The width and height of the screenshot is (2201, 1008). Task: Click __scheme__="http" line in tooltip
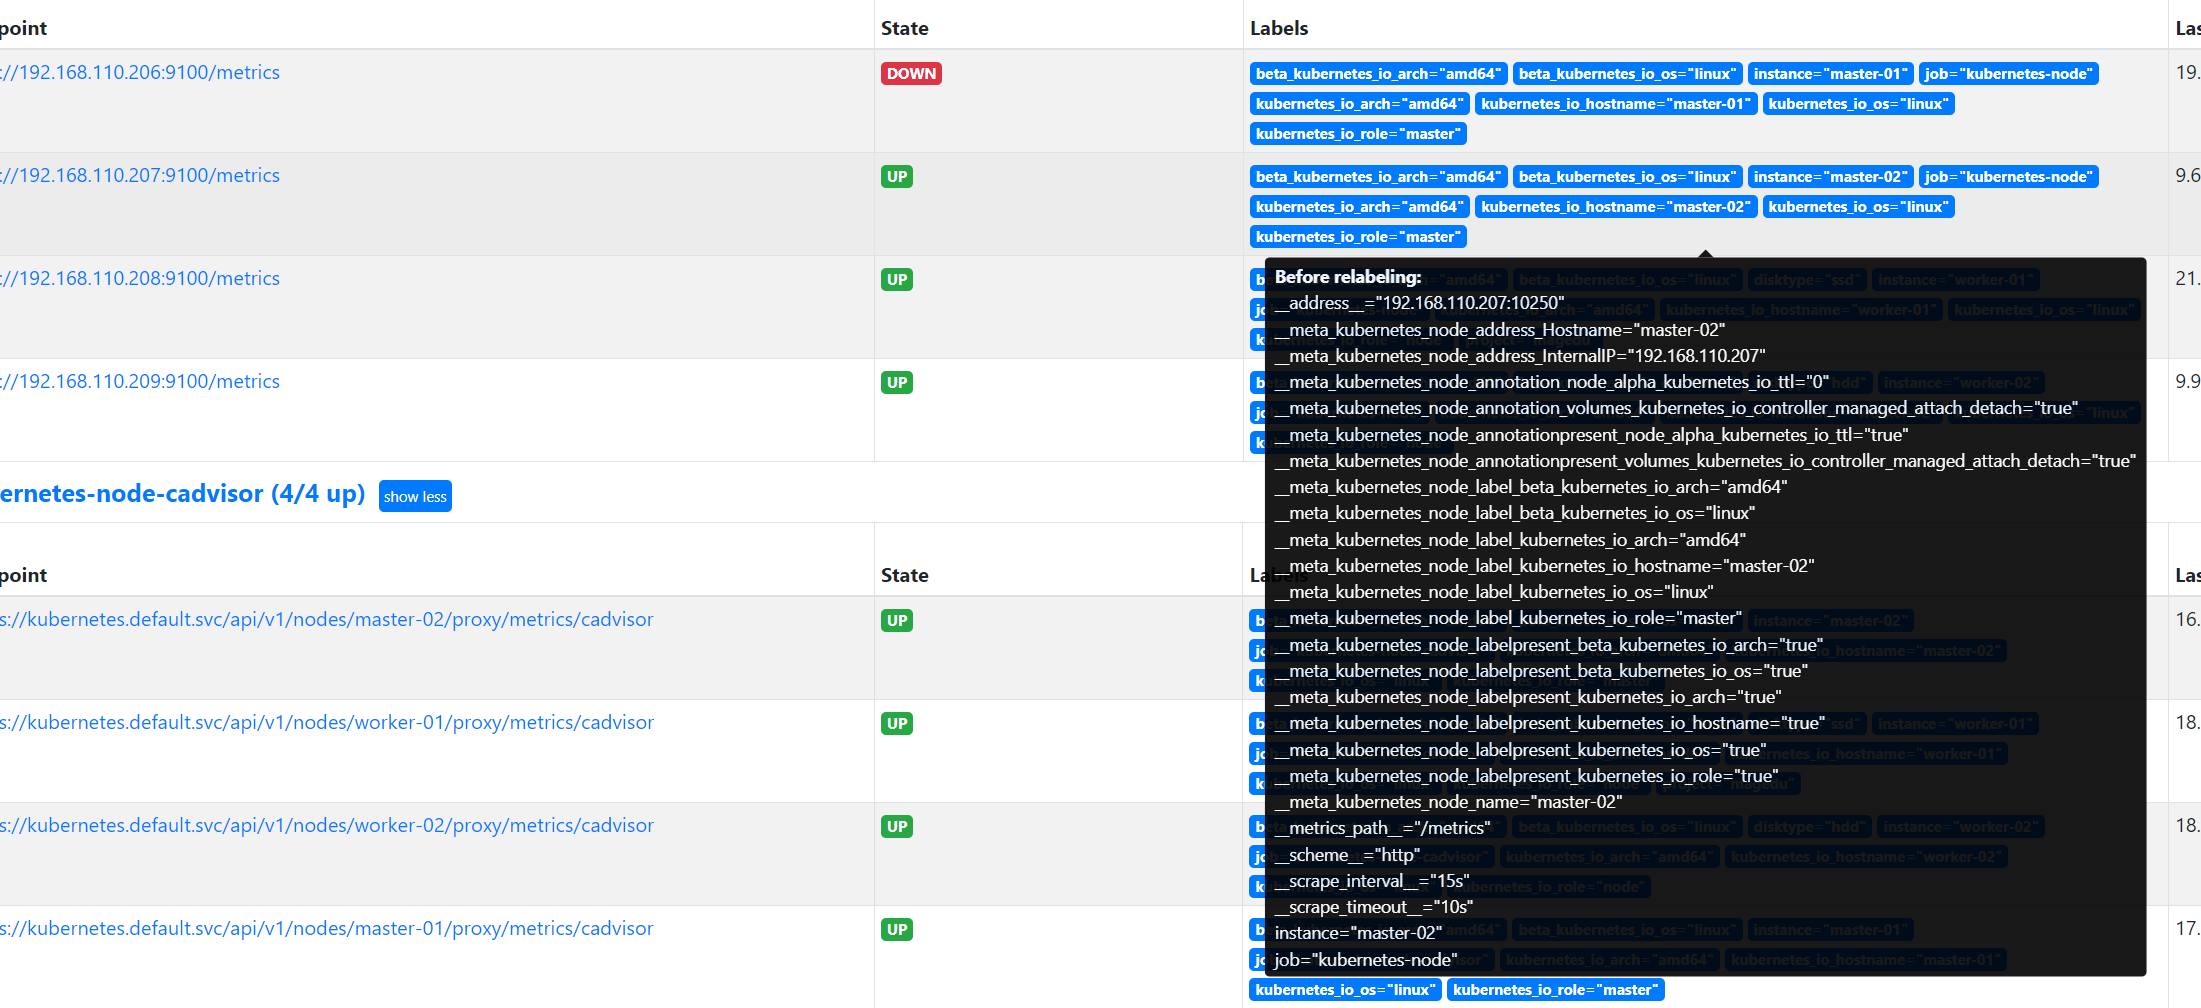[1347, 855]
